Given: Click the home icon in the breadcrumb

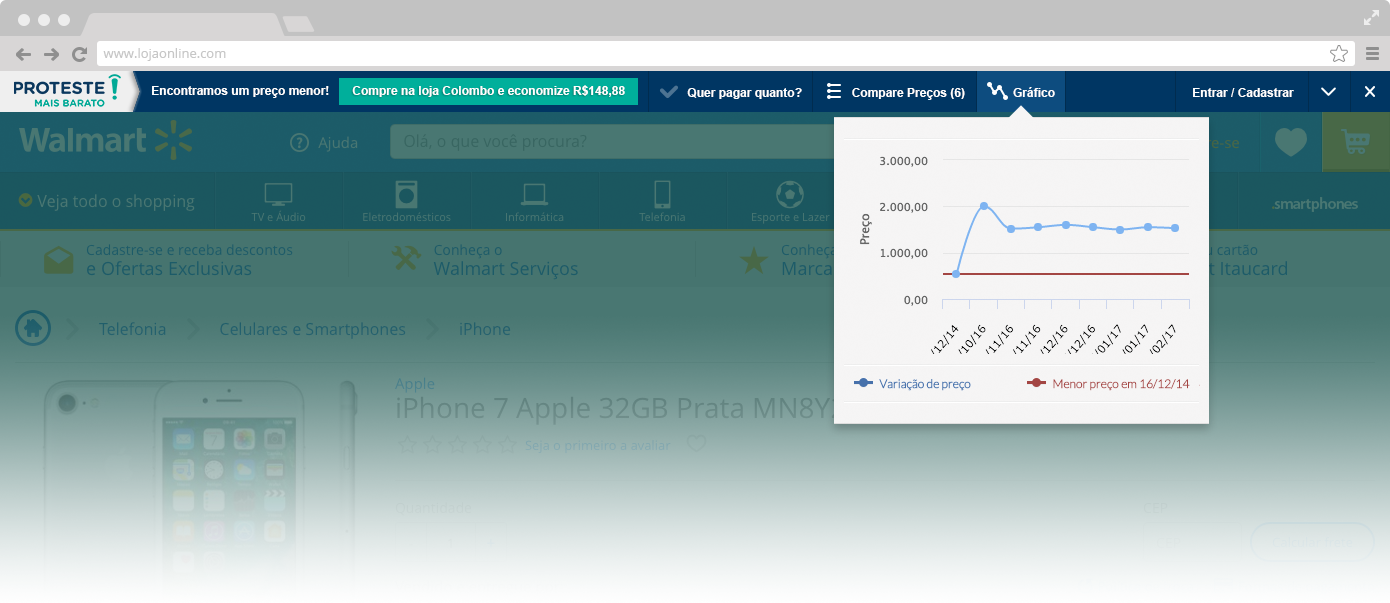Looking at the screenshot, I should coord(33,327).
